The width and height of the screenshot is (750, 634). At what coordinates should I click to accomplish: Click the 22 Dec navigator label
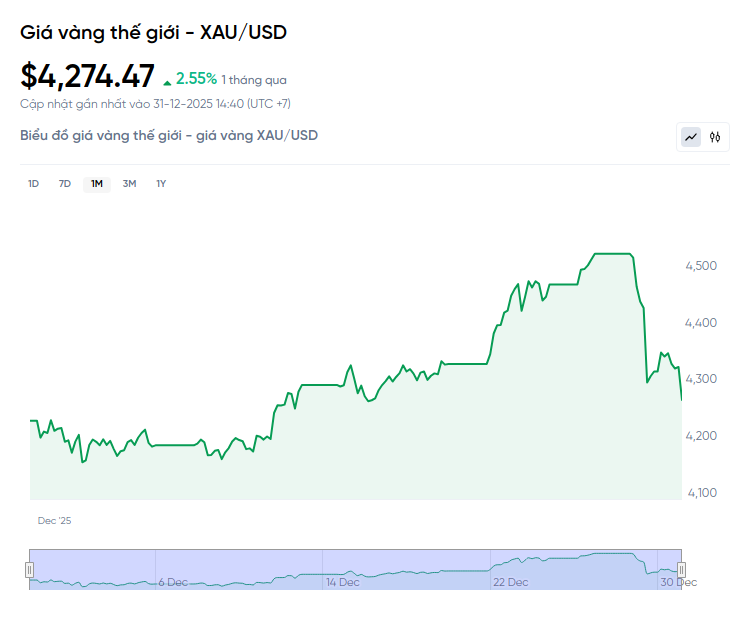[x=510, y=581]
